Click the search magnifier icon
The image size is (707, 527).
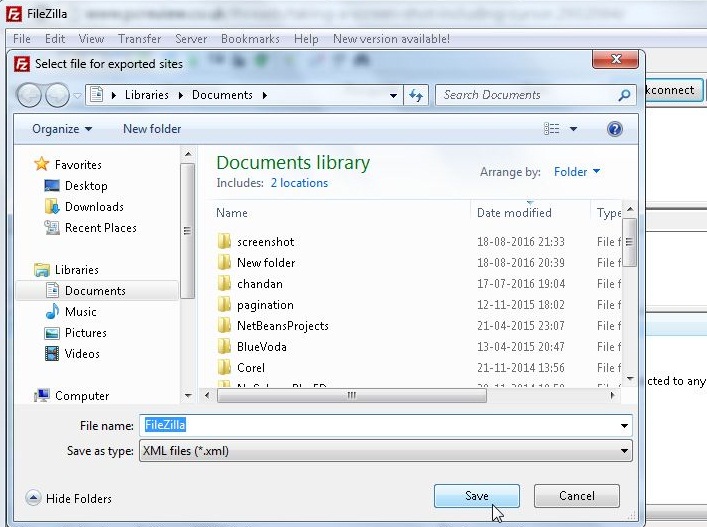[624, 95]
